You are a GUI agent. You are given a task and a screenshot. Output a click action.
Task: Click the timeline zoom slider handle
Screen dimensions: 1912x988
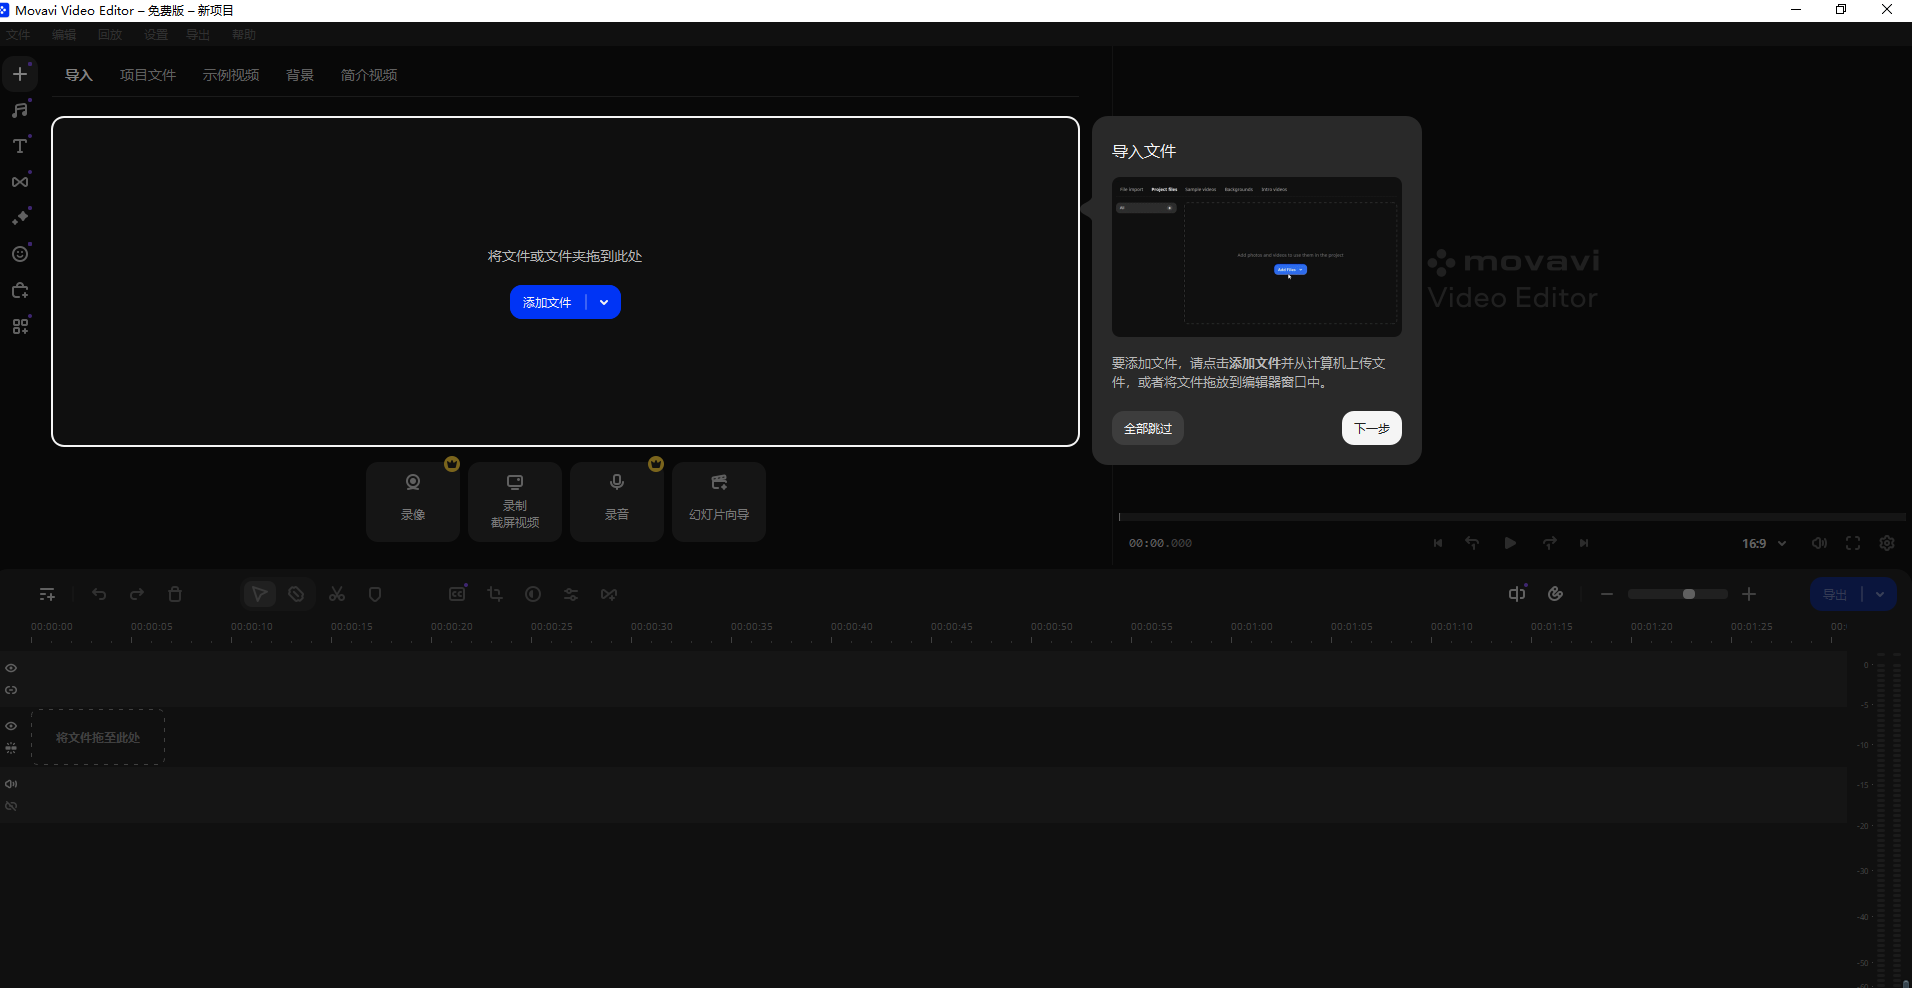coord(1689,594)
